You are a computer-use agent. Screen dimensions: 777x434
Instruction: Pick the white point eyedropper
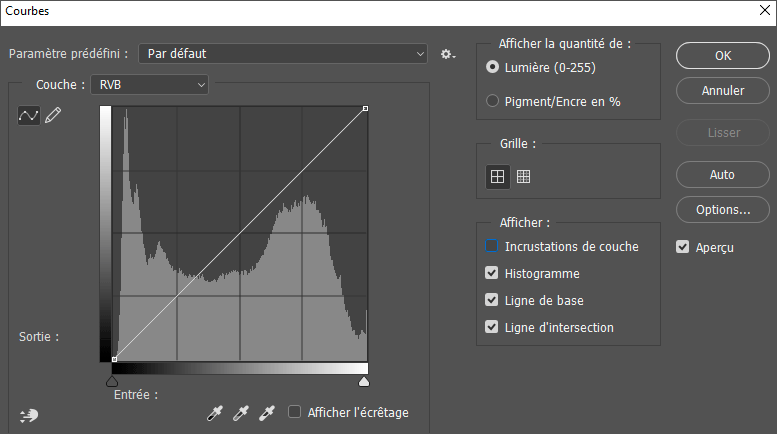tap(266, 413)
